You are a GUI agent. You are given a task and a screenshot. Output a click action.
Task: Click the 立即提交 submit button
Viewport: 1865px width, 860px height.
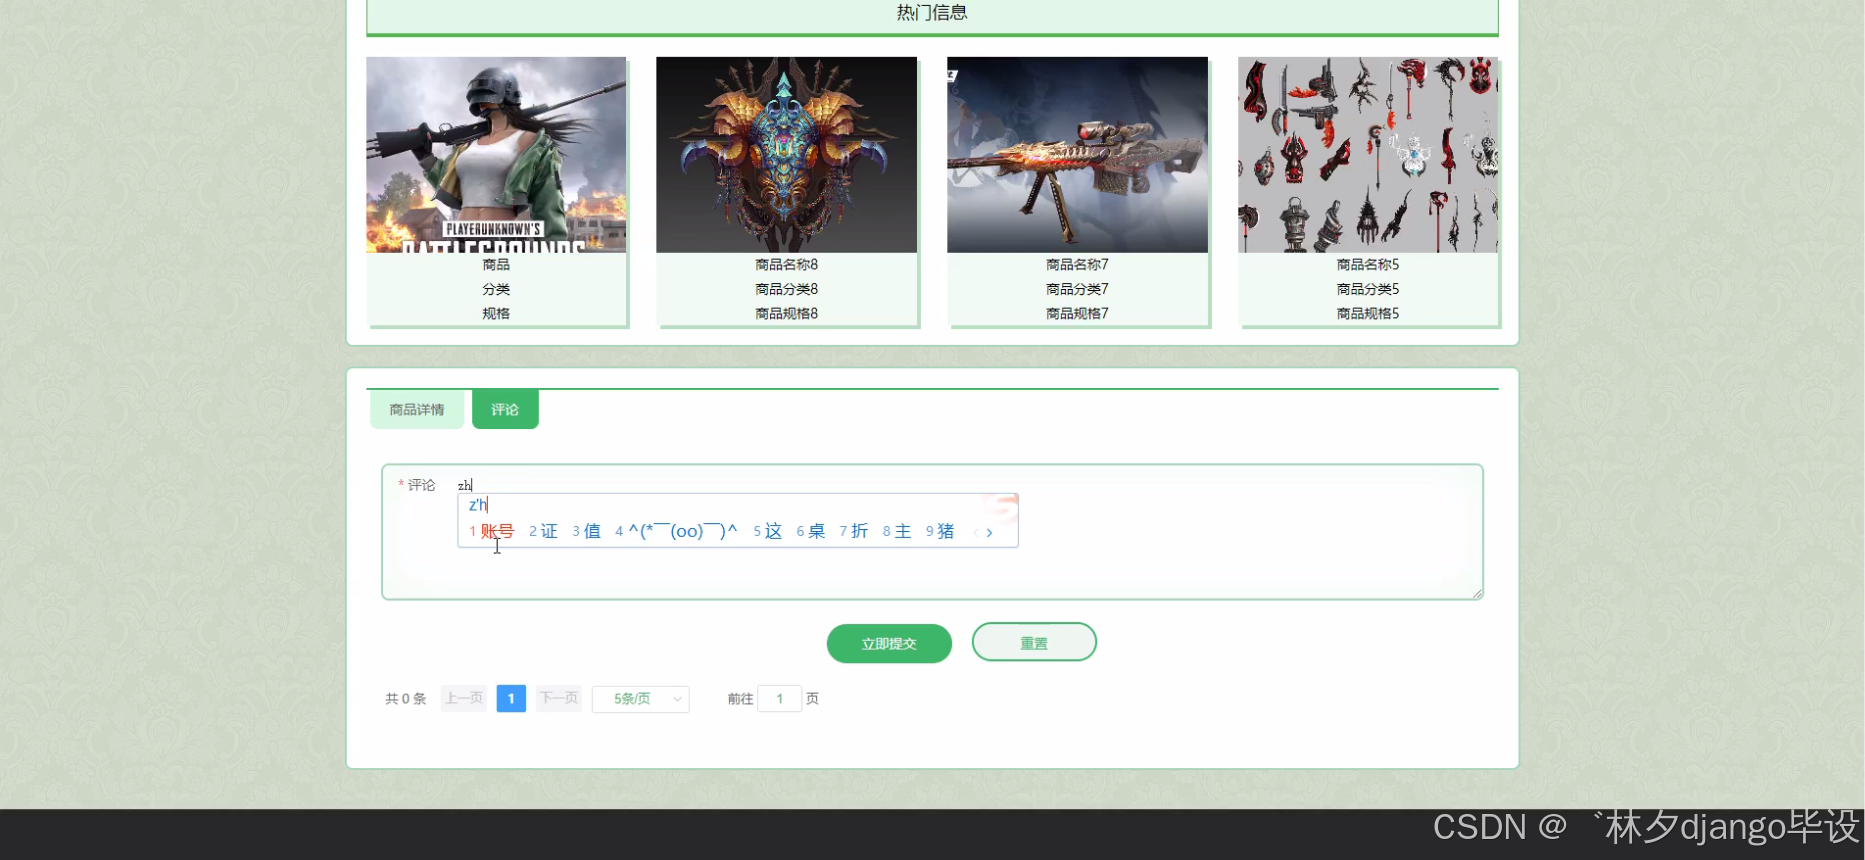click(889, 644)
